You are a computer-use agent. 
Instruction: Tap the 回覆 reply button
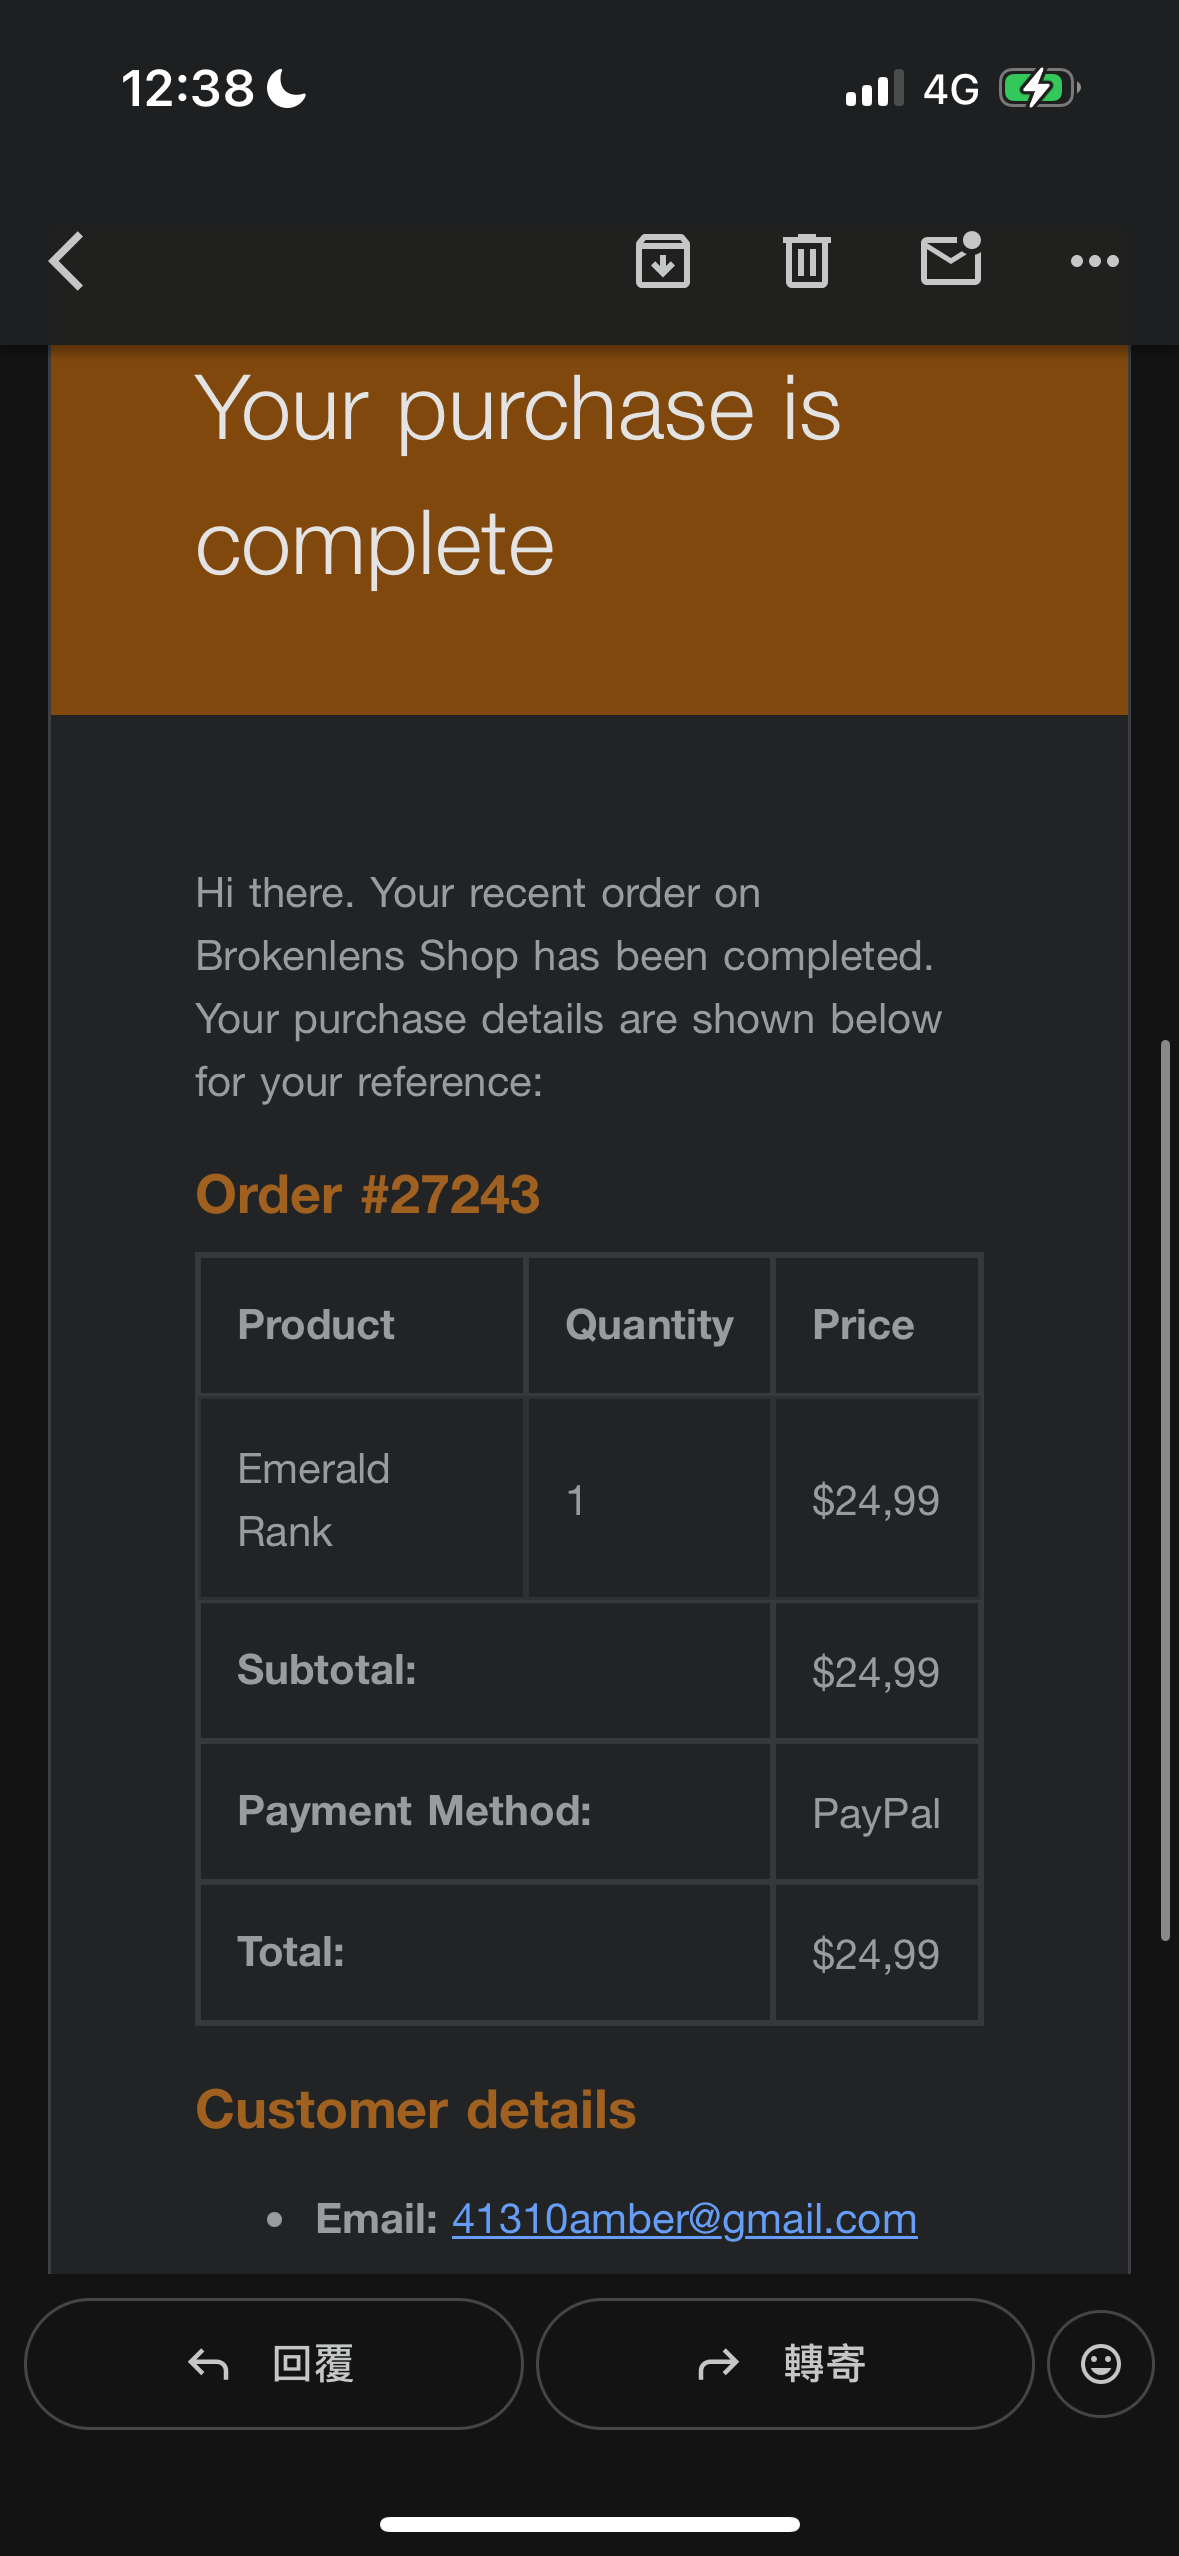point(273,2364)
